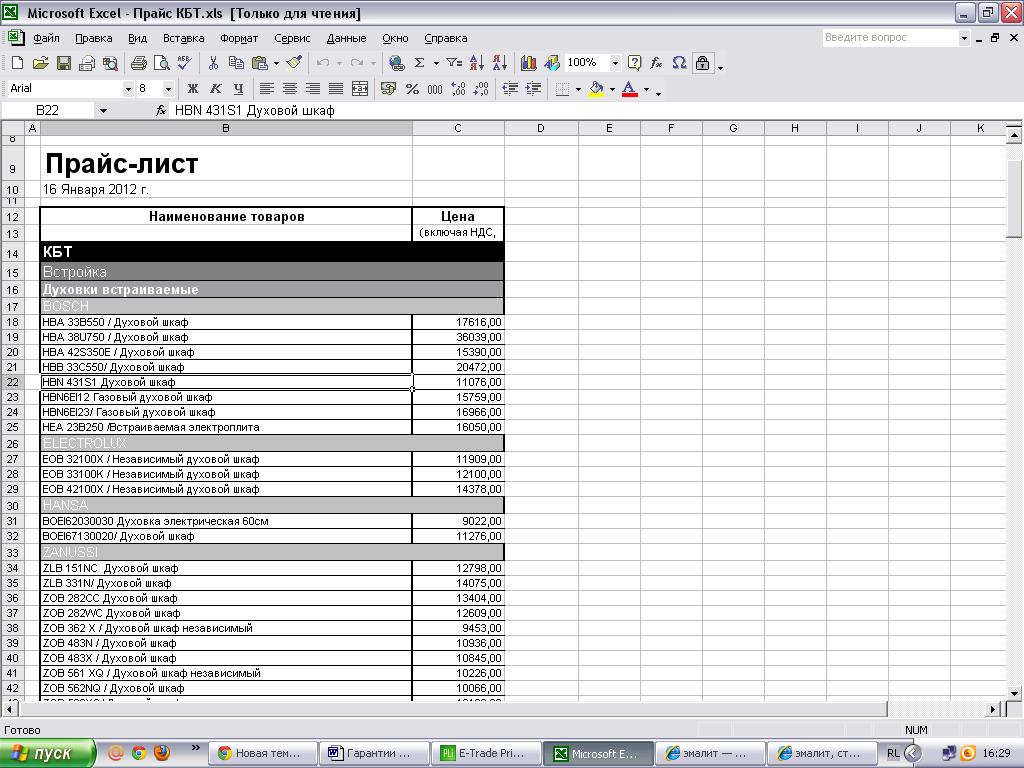Copy selection with Copy icon
The width and height of the screenshot is (1024, 768).
coord(236,63)
